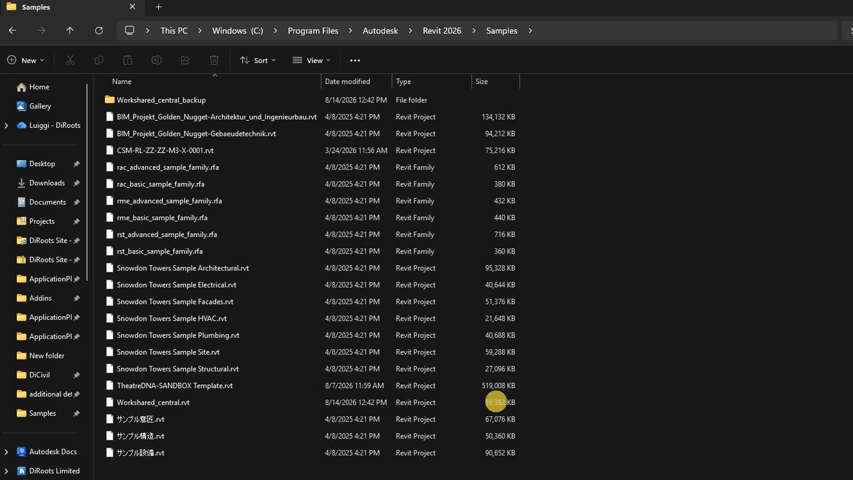853x480 pixels.
Task: Open Home in navigation pane
Action: pos(39,87)
